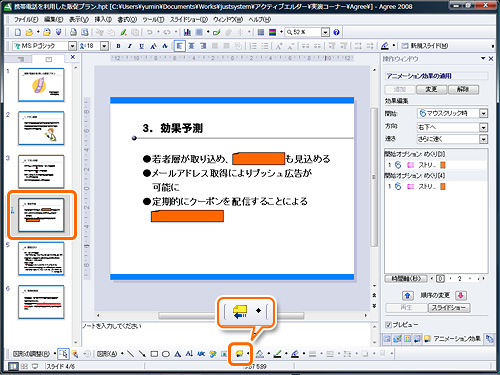Click the Print icon in the toolbar
Image resolution: width=500 pixels, height=375 pixels.
pos(73,32)
